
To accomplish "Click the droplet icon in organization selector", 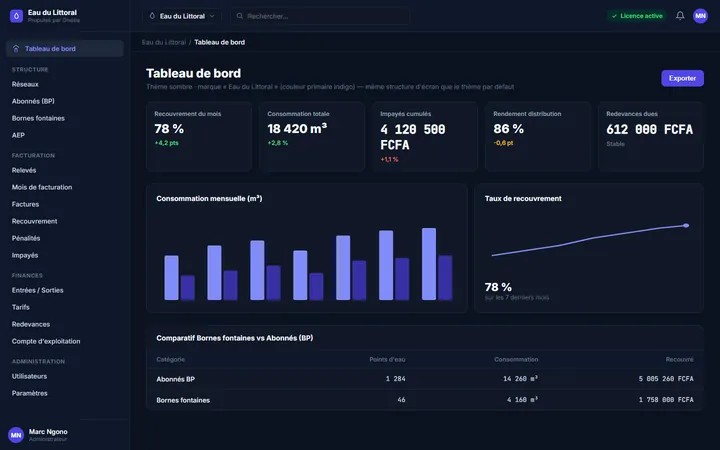I will coord(152,16).
